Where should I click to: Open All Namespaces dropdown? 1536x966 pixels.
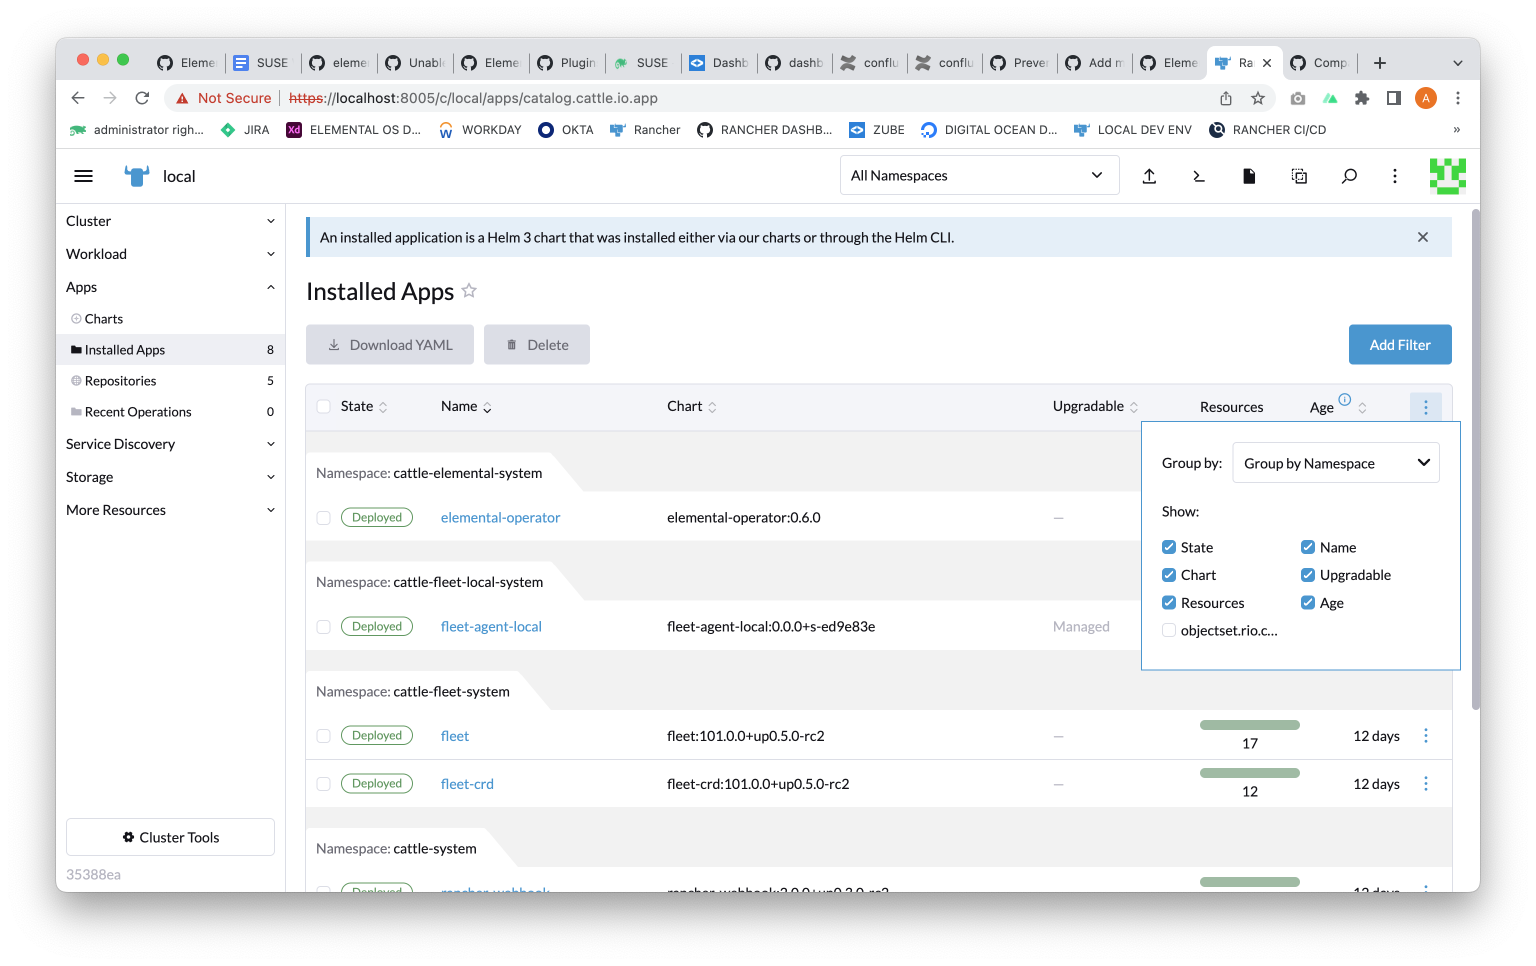coord(979,175)
